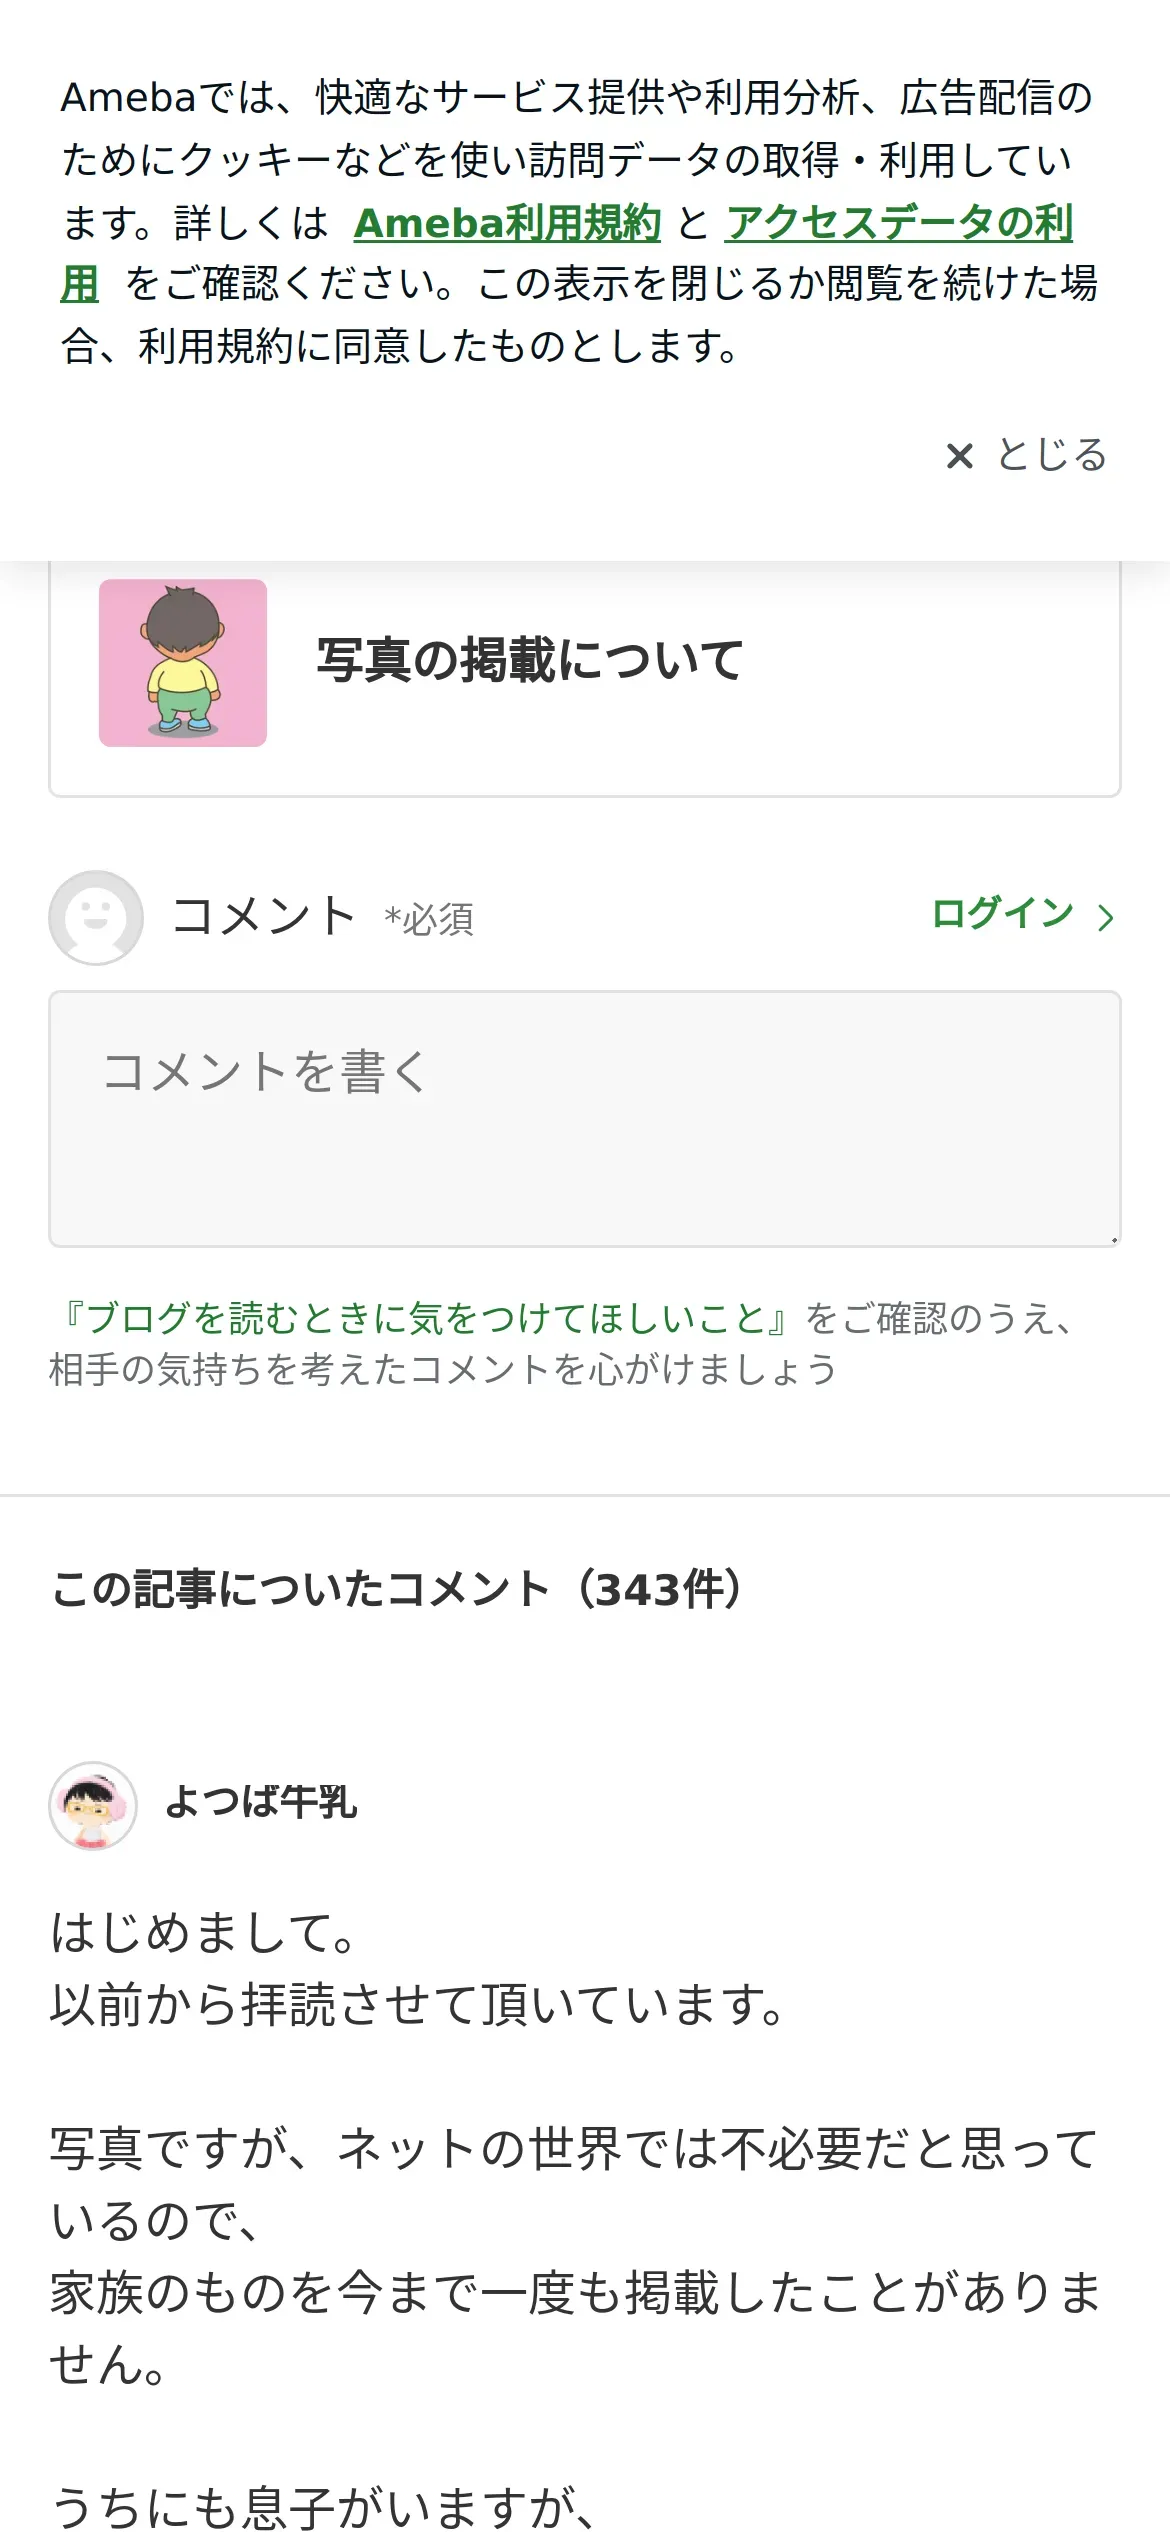Click the chevron arrow next to ログイン
Viewport: 1170px width, 2532px height.
[x=1105, y=917]
